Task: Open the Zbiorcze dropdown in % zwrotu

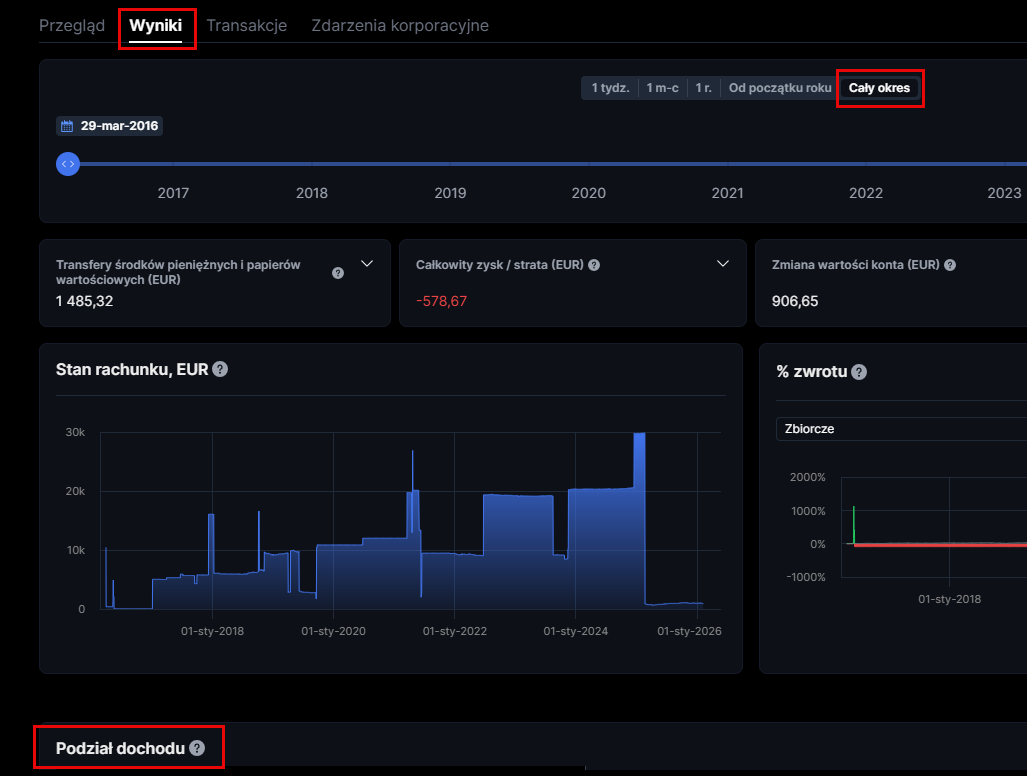Action: pyautogui.click(x=900, y=429)
